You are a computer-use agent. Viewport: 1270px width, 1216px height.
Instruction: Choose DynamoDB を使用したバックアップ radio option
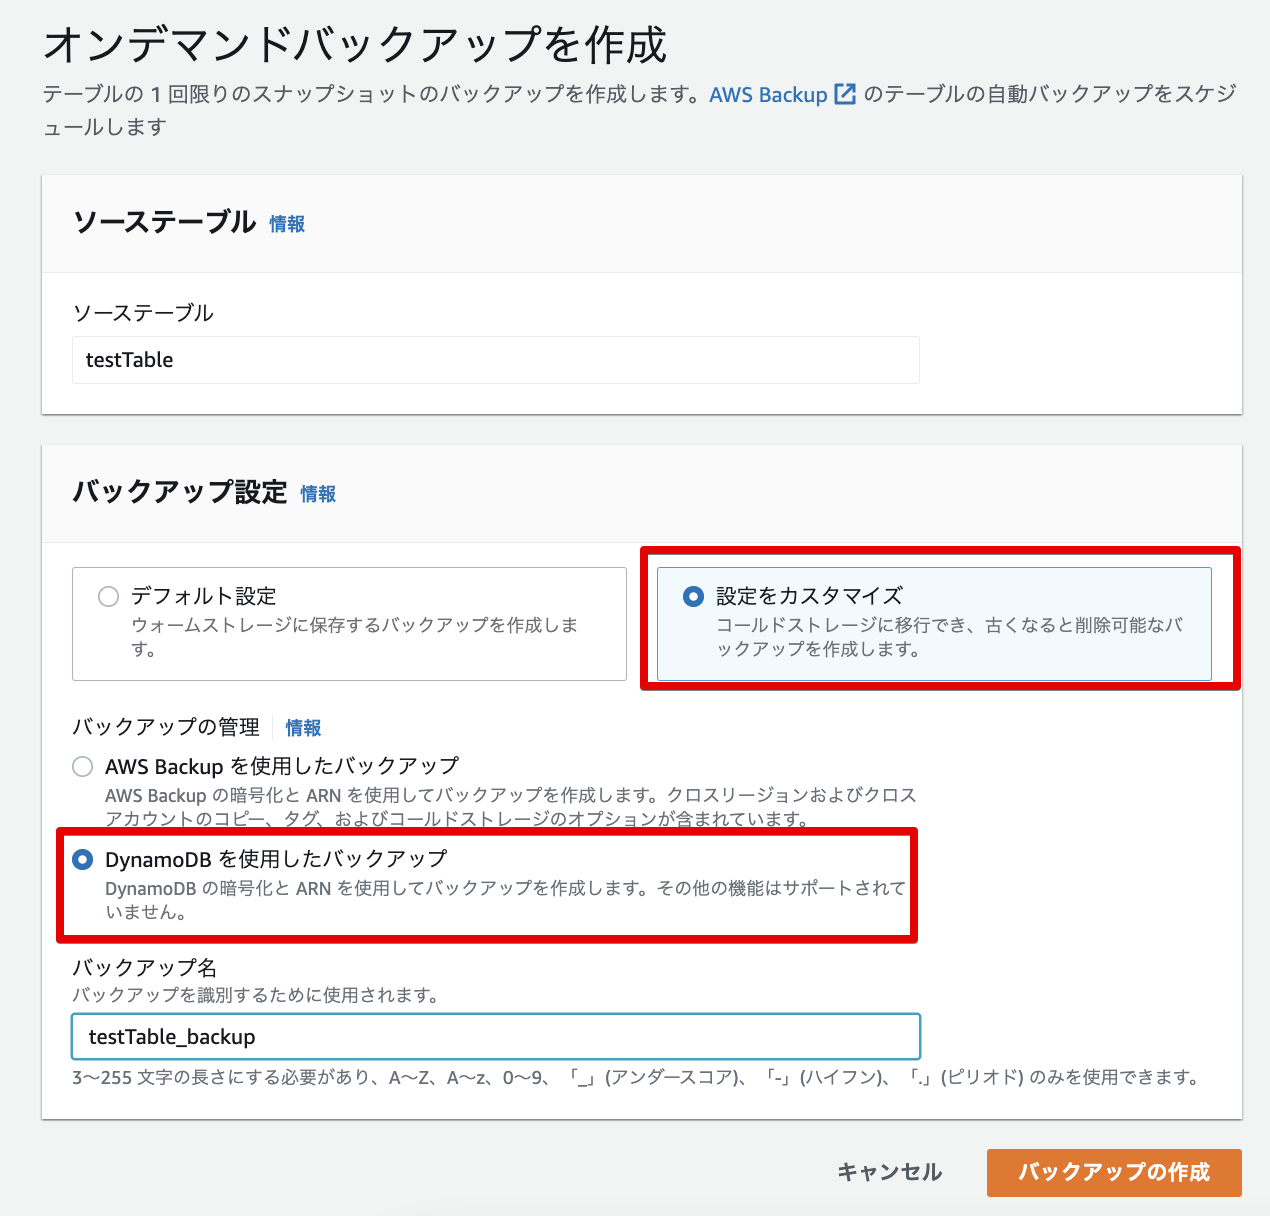[x=82, y=860]
